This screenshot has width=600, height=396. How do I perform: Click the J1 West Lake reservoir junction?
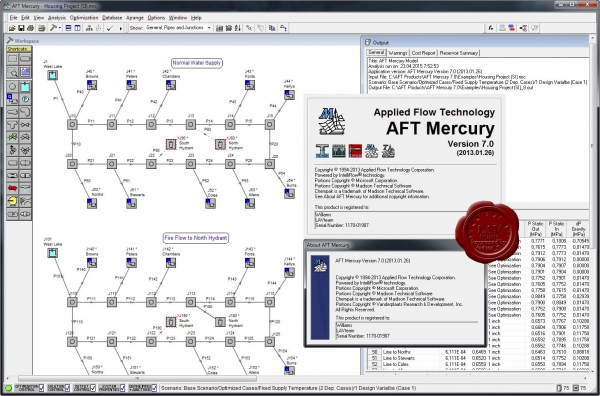(x=52, y=75)
